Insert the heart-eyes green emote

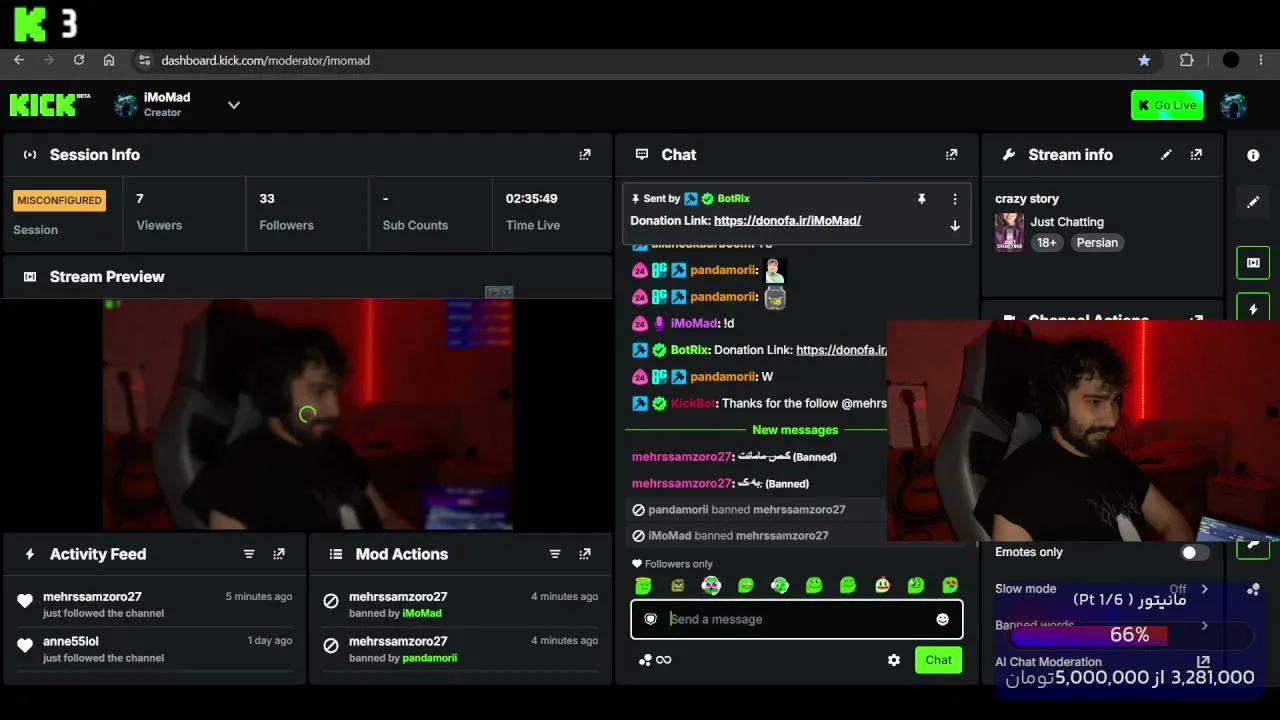[x=950, y=585]
